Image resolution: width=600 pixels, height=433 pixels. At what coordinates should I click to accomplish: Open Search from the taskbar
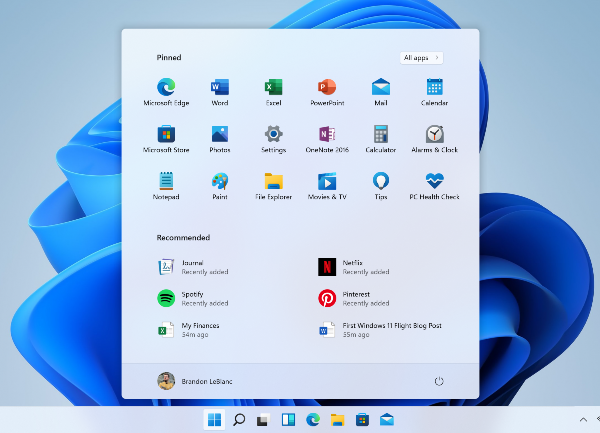click(239, 420)
